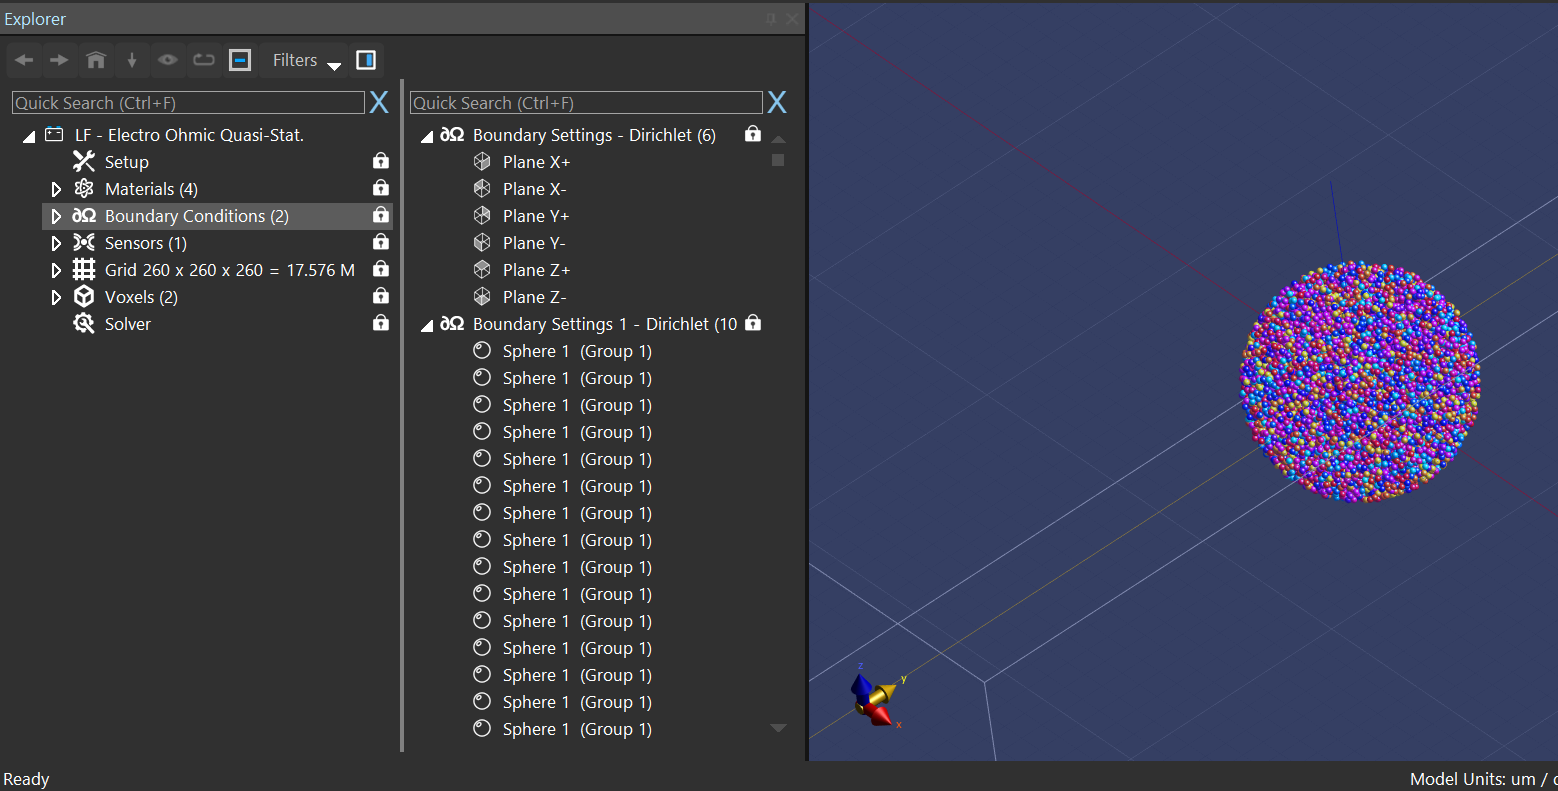
Task: Click the scroll down arrow in right list
Action: tap(778, 728)
